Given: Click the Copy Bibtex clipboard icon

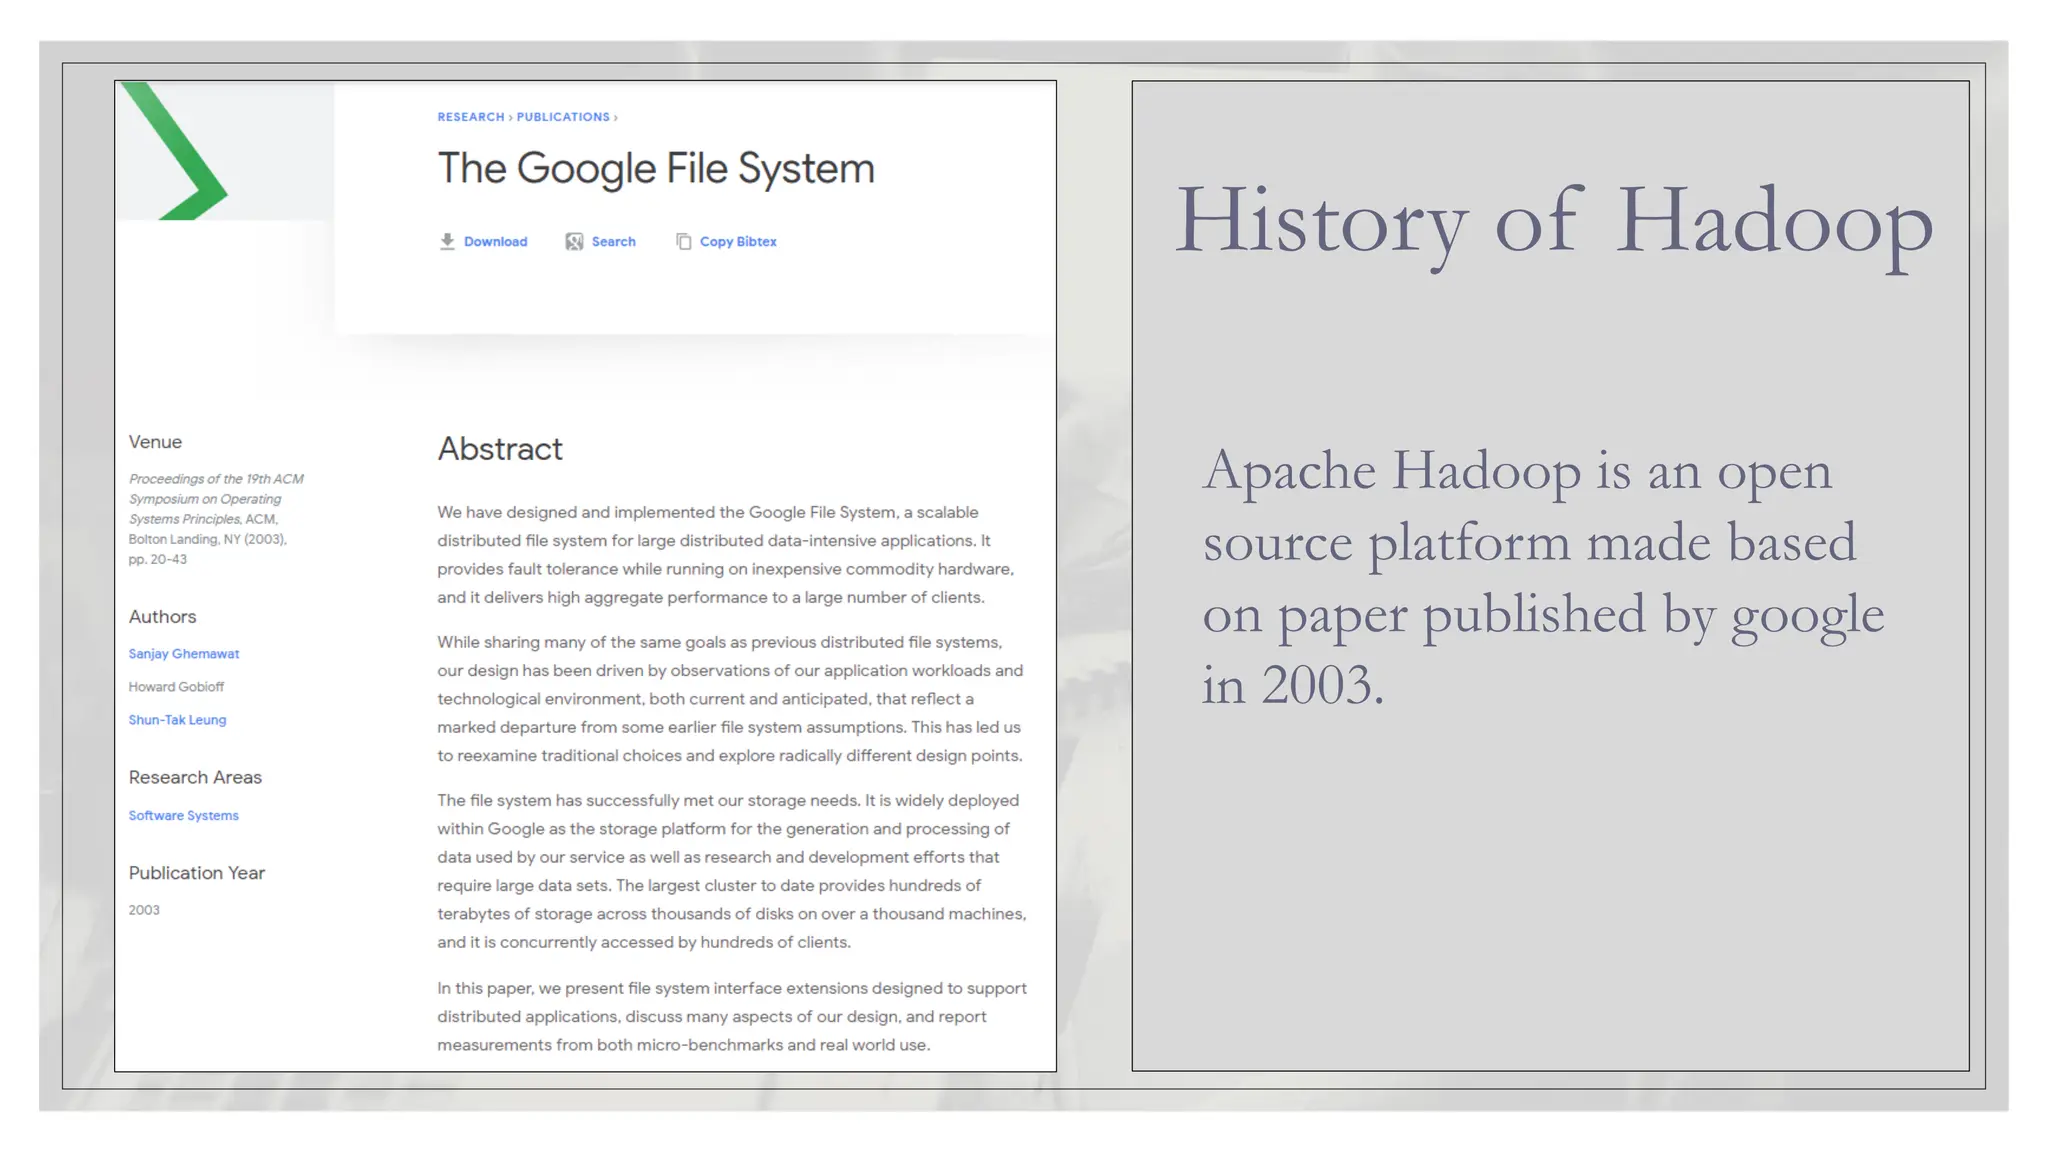Looking at the screenshot, I should tap(684, 241).
